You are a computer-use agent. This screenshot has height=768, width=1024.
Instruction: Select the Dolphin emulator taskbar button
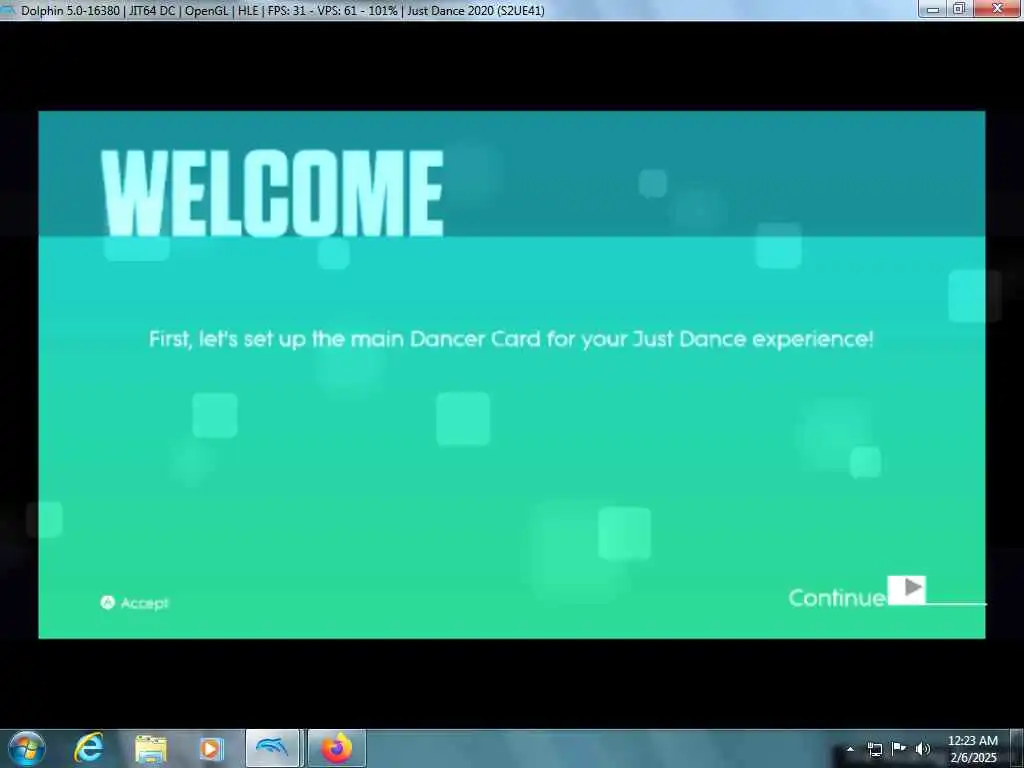(273, 748)
